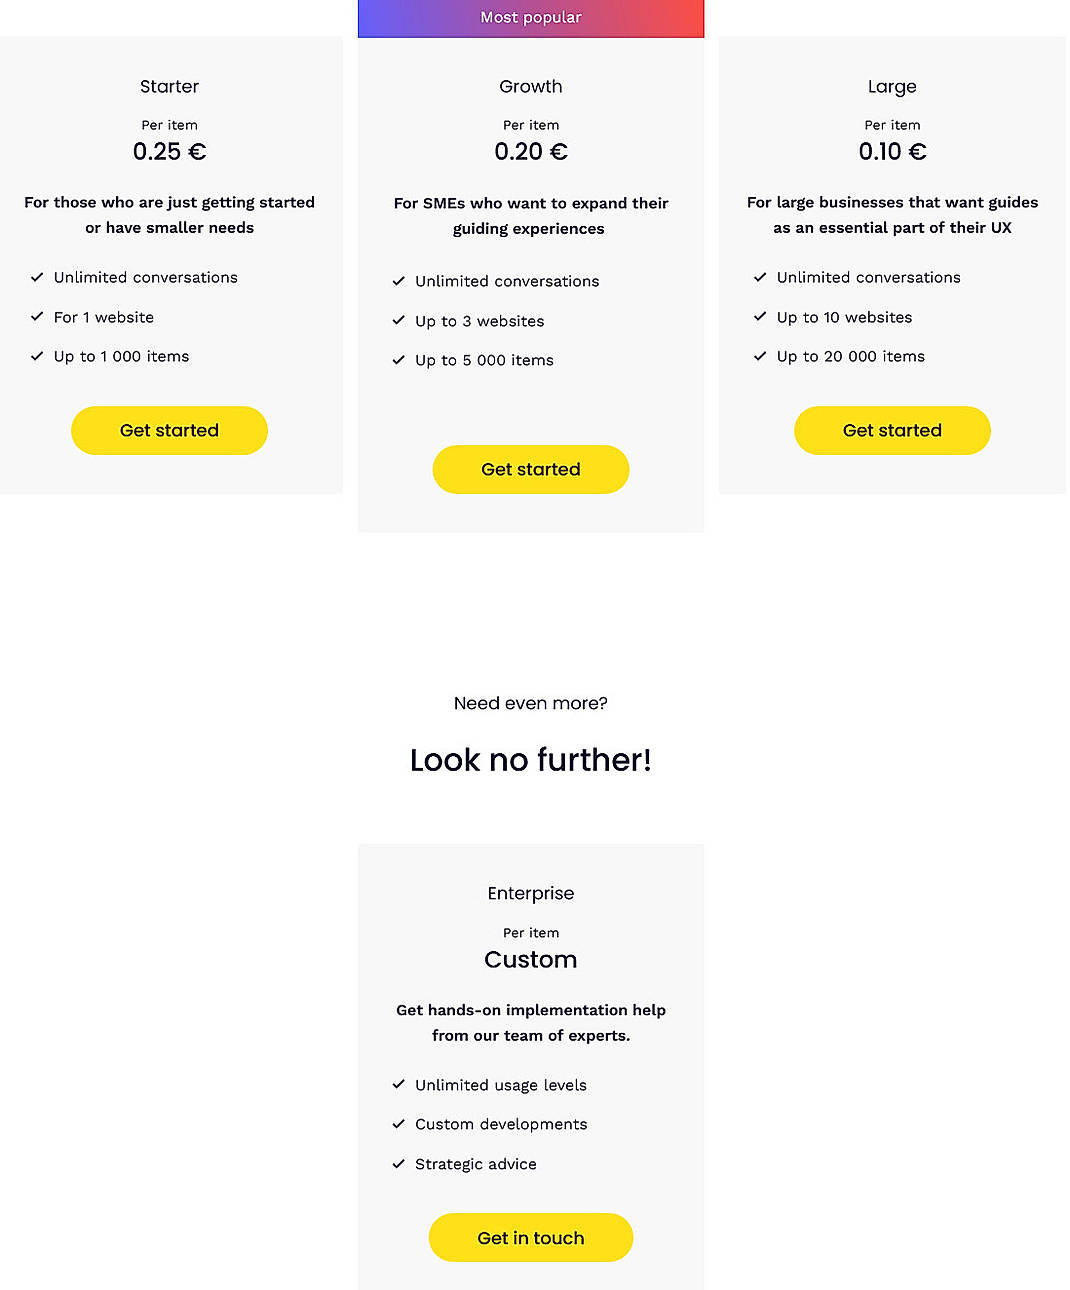Click the Look no further! heading

[x=530, y=760]
